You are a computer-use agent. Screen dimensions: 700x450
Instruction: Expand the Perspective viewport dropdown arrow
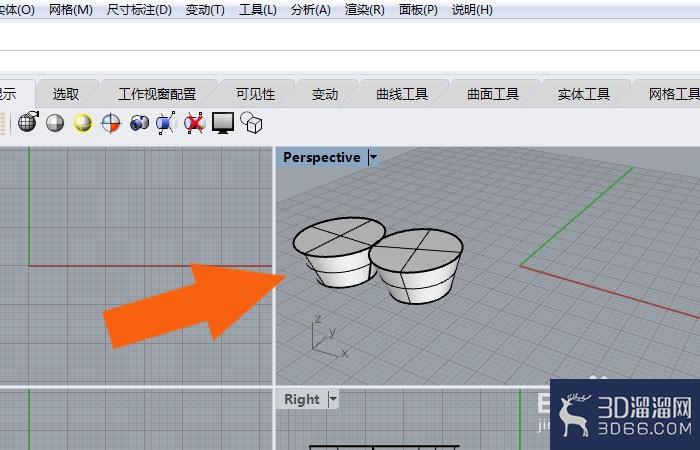(x=373, y=157)
